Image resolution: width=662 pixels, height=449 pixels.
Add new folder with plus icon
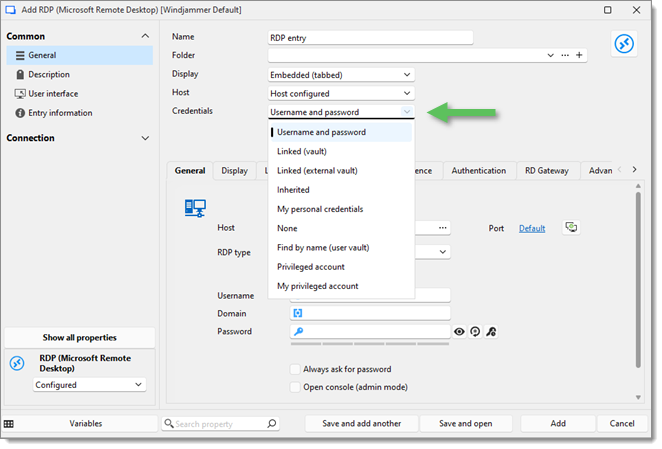pos(579,55)
